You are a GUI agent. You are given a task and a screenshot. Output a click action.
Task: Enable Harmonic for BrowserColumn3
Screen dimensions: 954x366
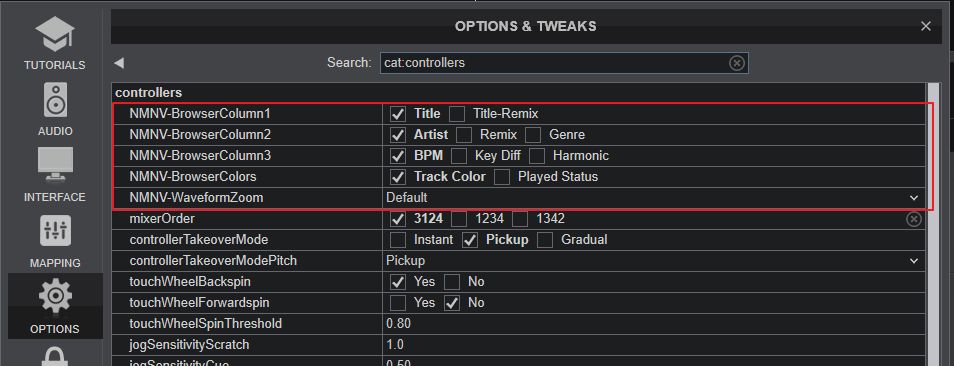coord(537,156)
